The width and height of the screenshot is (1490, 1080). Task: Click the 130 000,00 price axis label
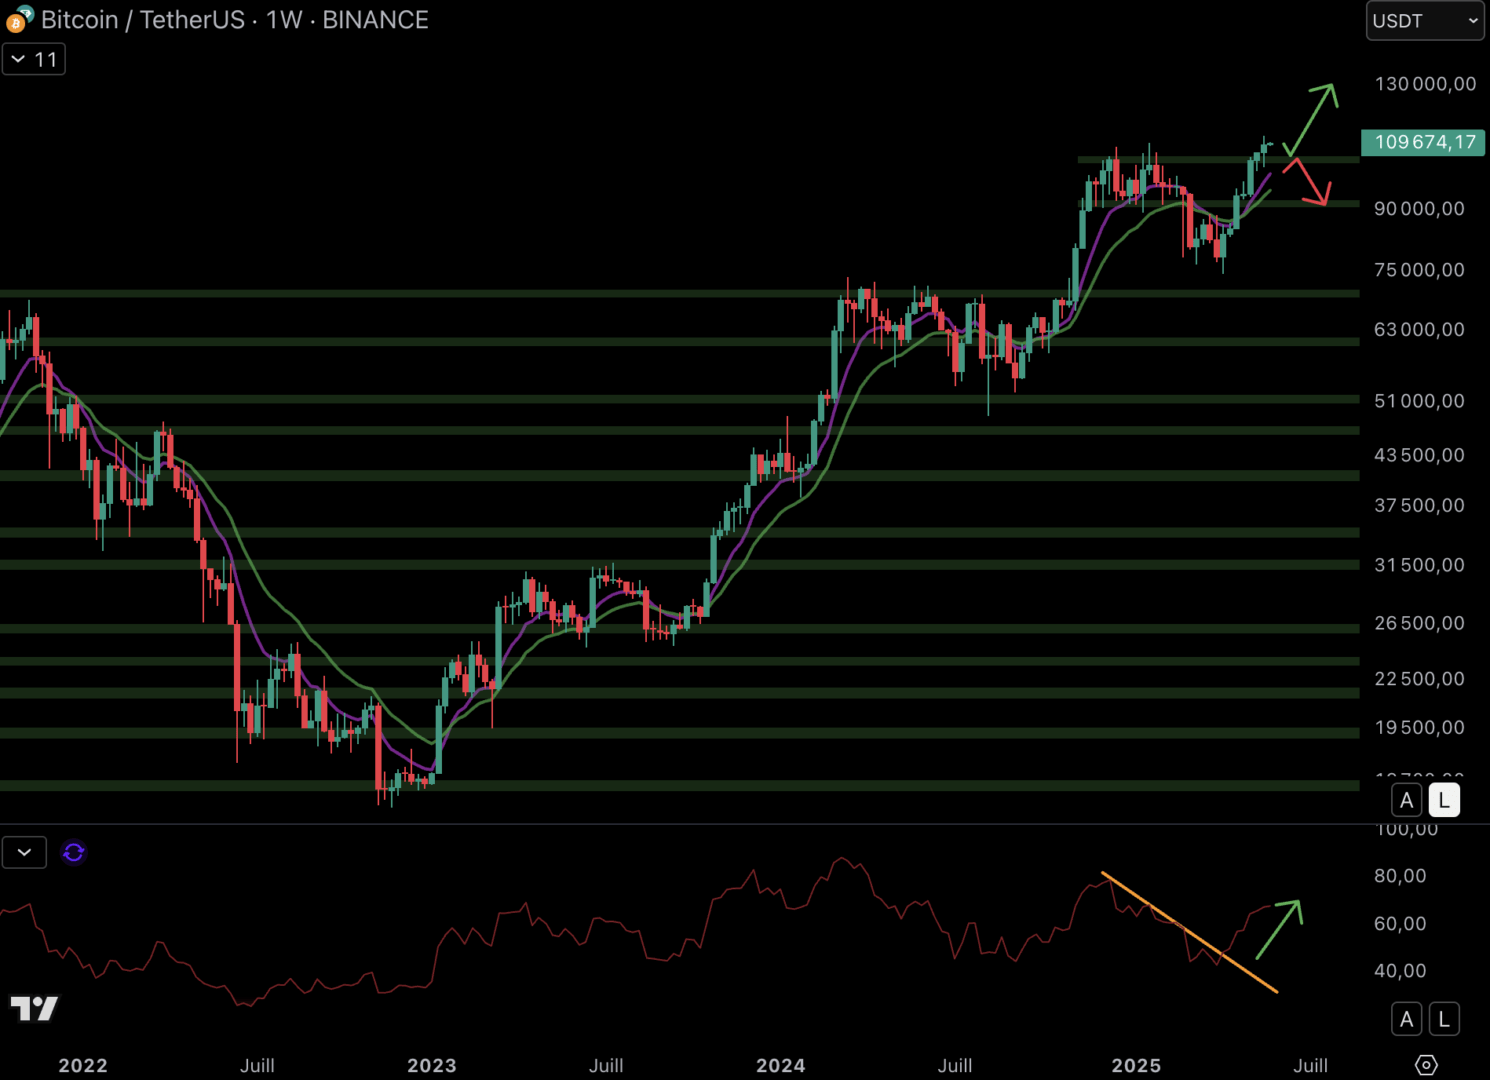click(1425, 84)
